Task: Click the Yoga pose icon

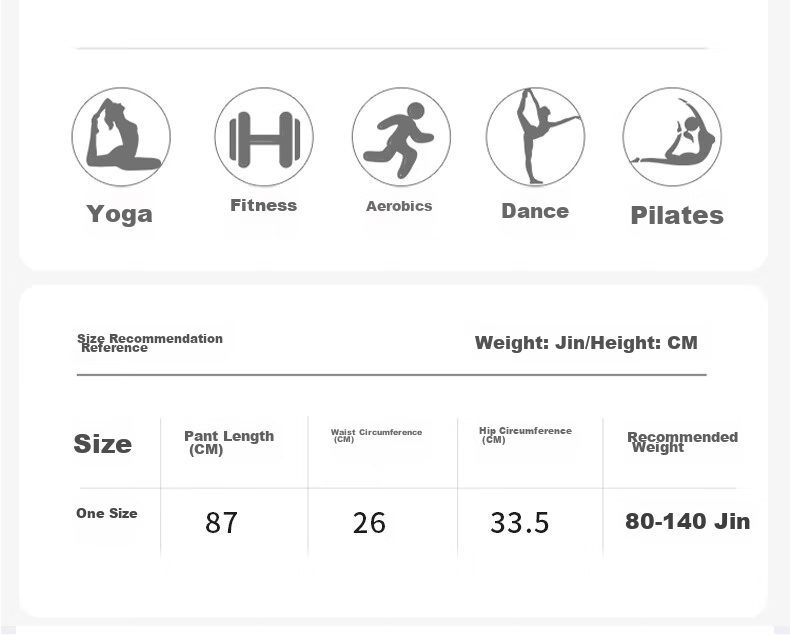Action: coord(121,137)
